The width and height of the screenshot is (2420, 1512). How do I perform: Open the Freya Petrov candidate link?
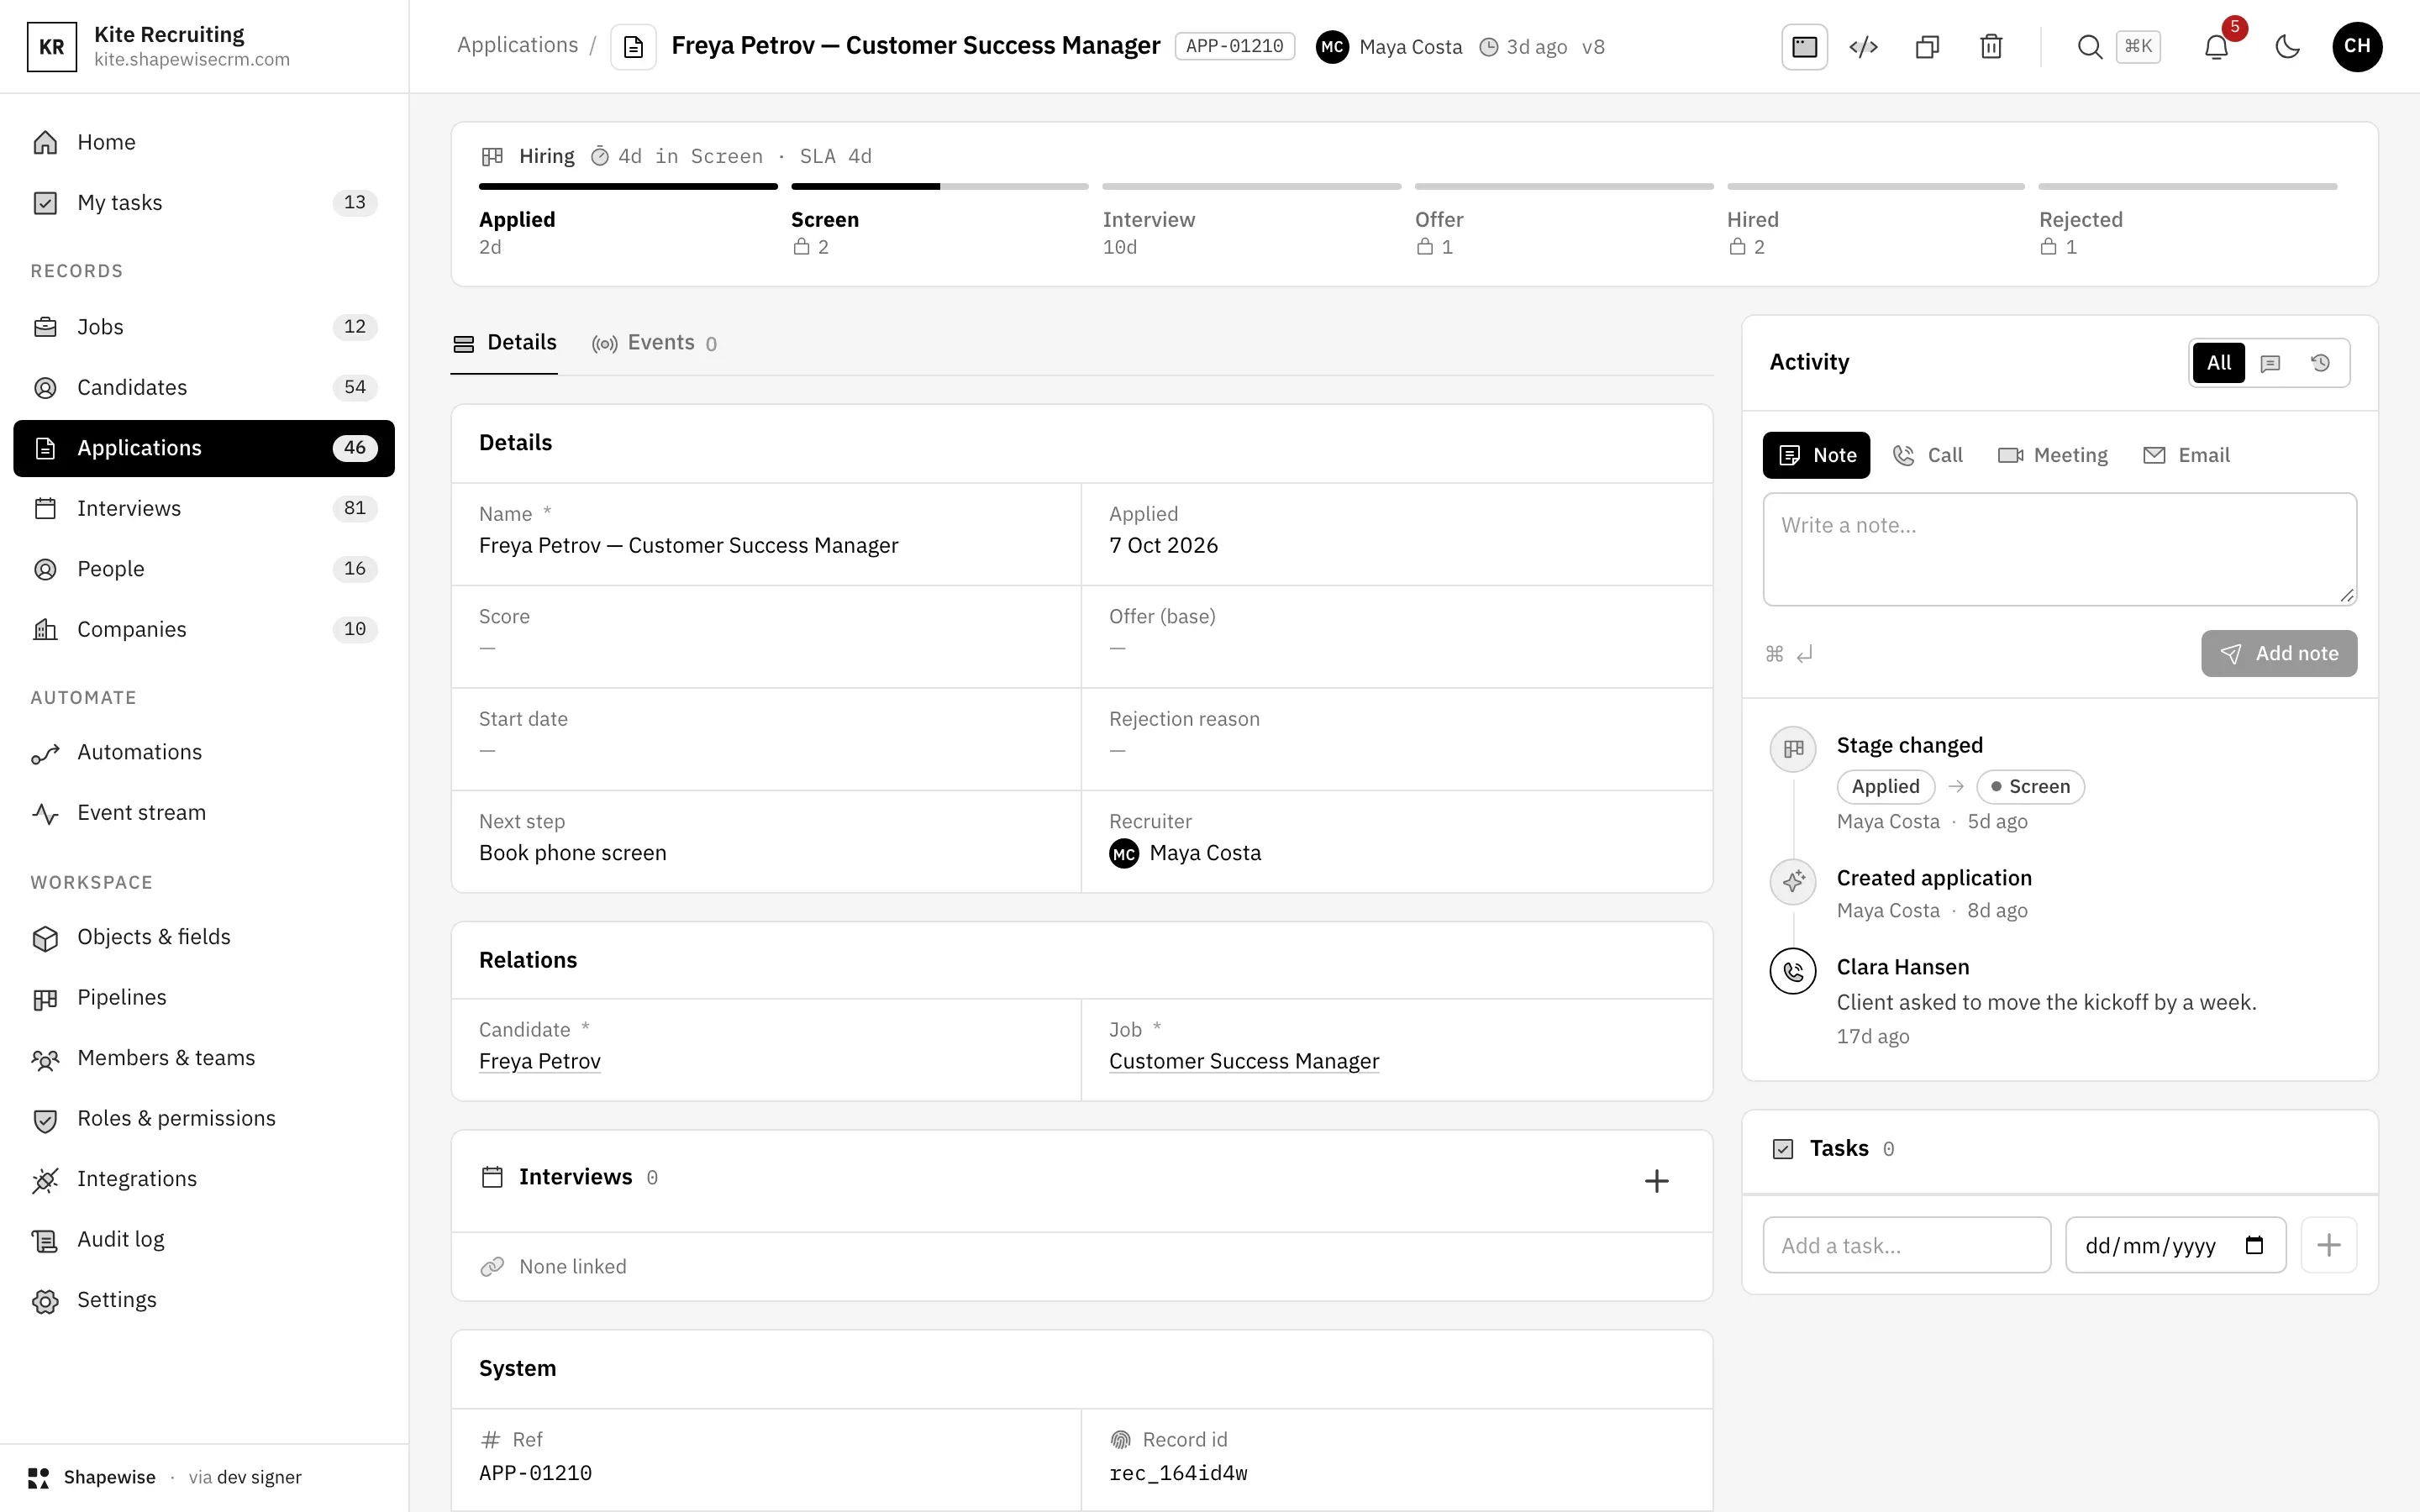click(x=540, y=1061)
